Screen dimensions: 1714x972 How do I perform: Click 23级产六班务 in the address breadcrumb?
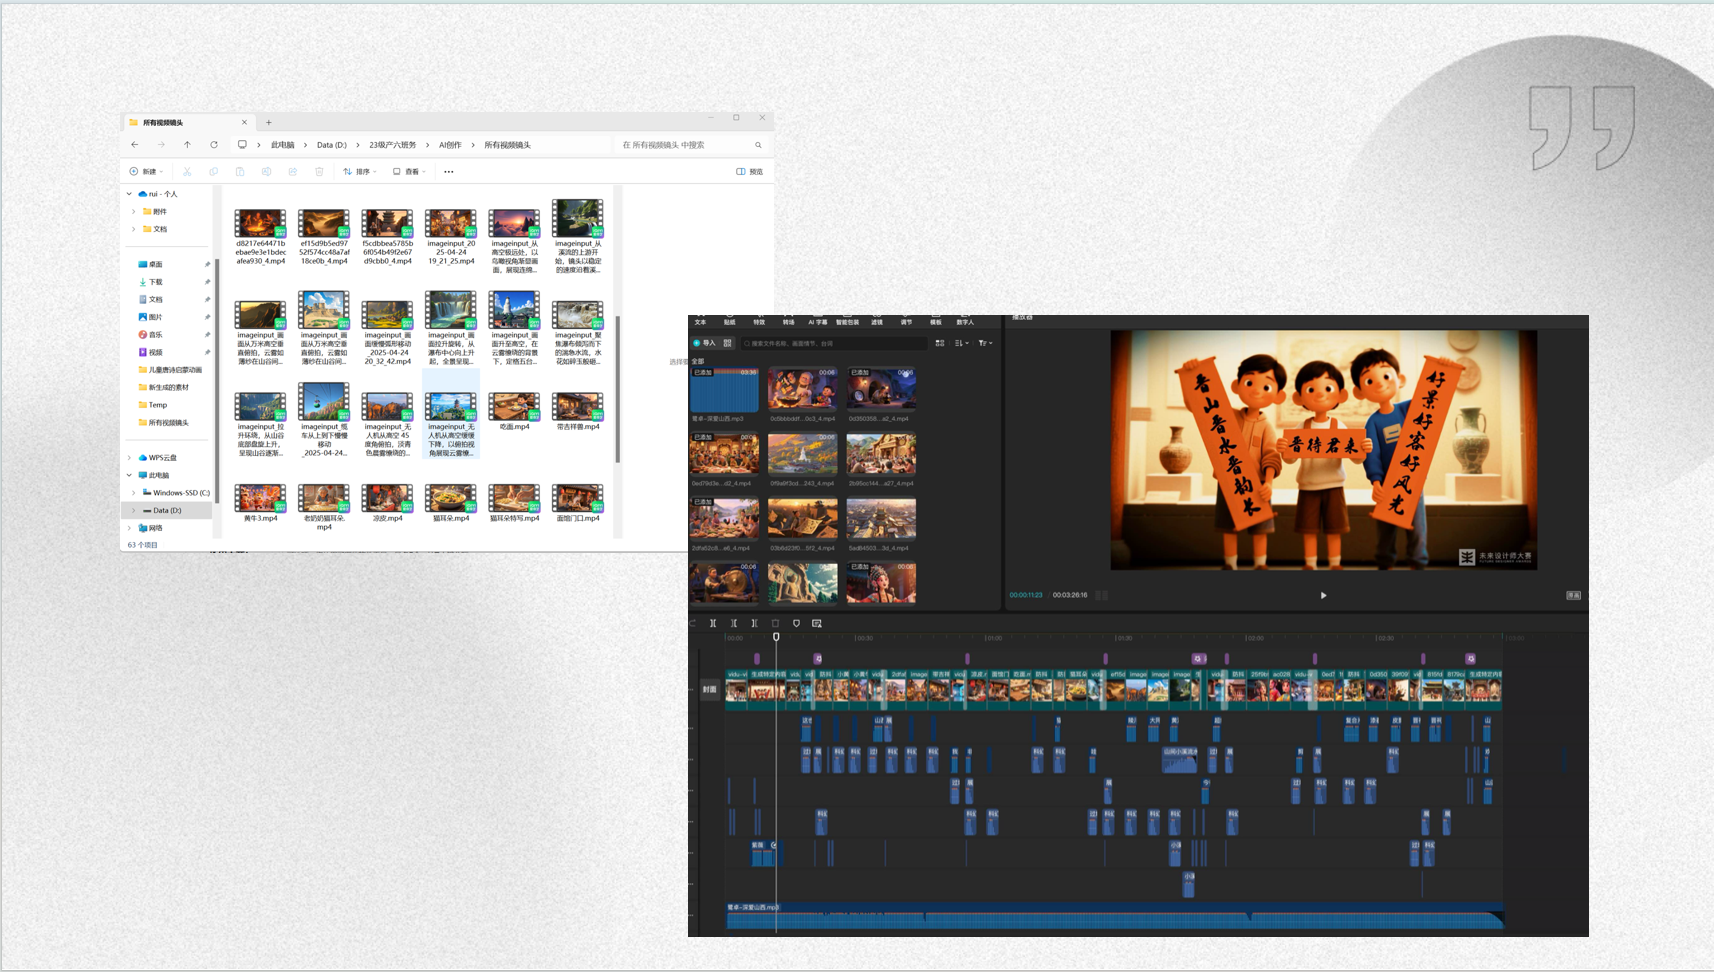(x=392, y=145)
